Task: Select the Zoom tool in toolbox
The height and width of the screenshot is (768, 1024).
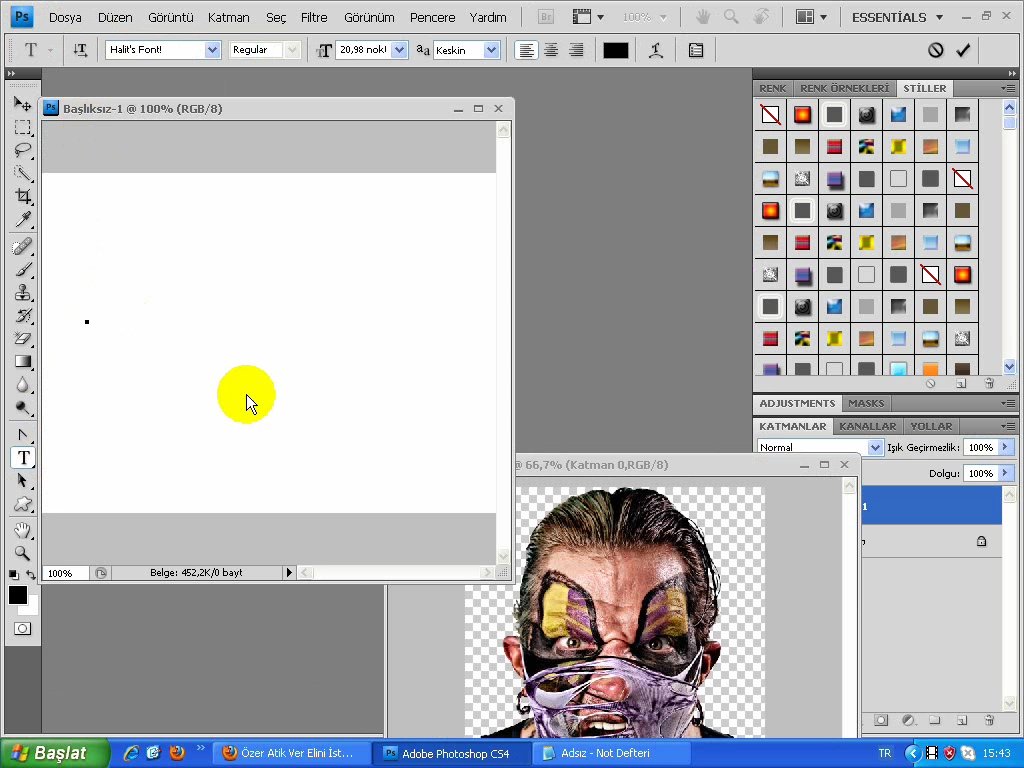Action: (23, 554)
